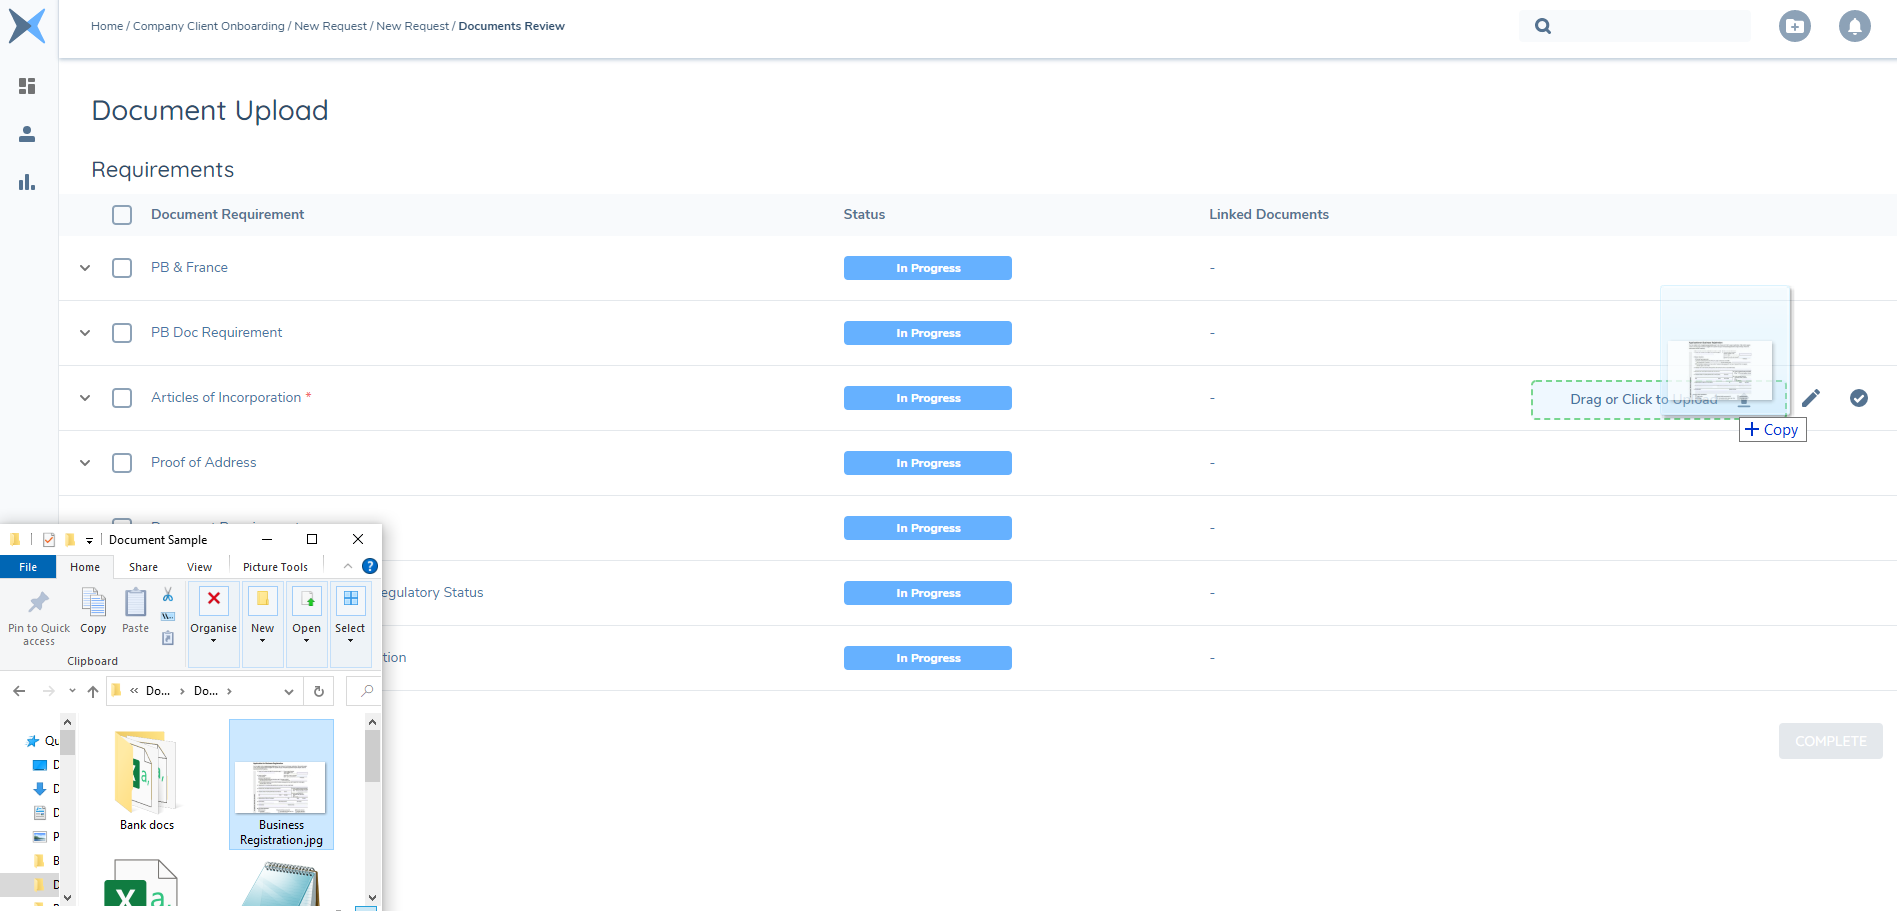Click the File Explorer refresh icon
This screenshot has height=911, width=1897.
(x=319, y=691)
